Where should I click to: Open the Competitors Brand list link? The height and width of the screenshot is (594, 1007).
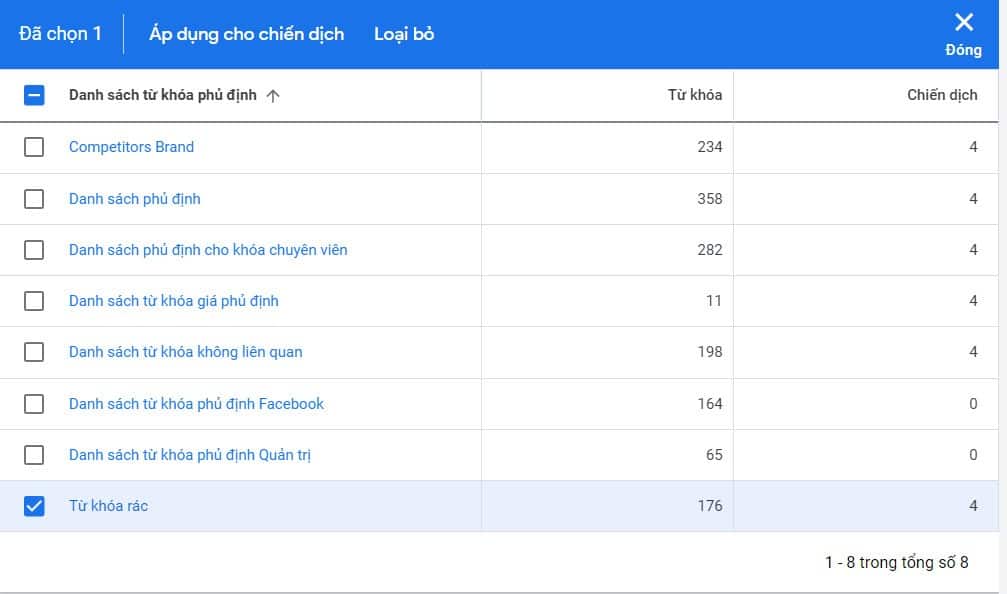click(131, 147)
